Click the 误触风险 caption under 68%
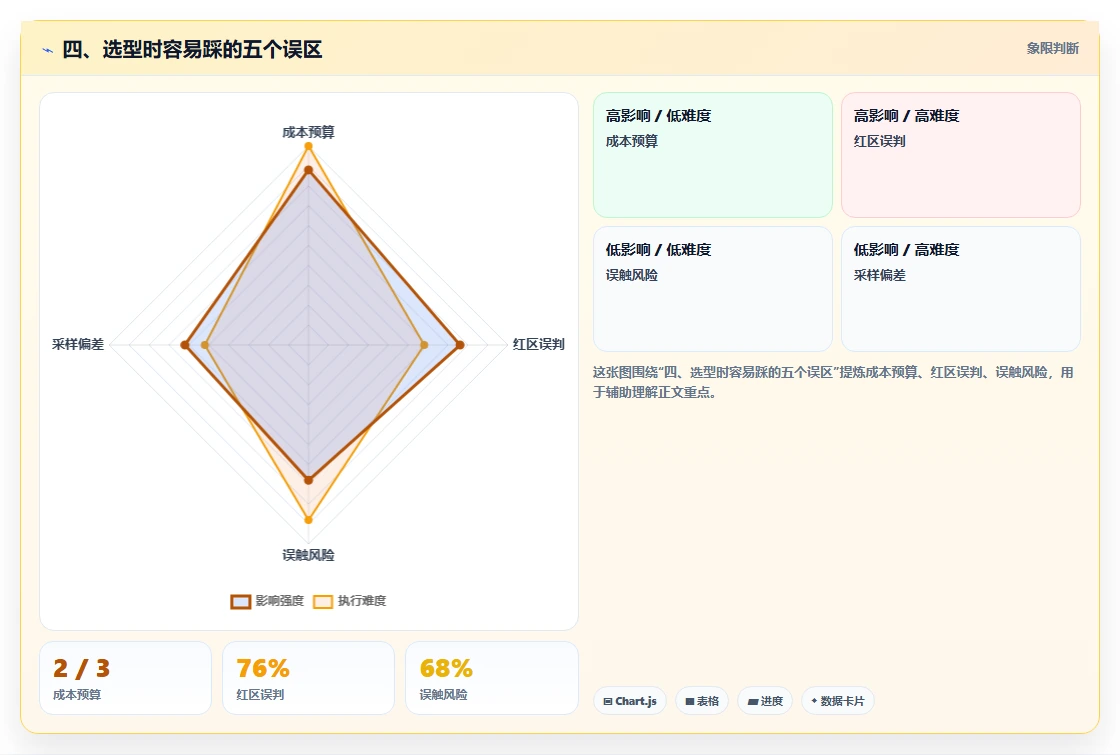Viewport: 1120px width, 755px height. [x=443, y=694]
